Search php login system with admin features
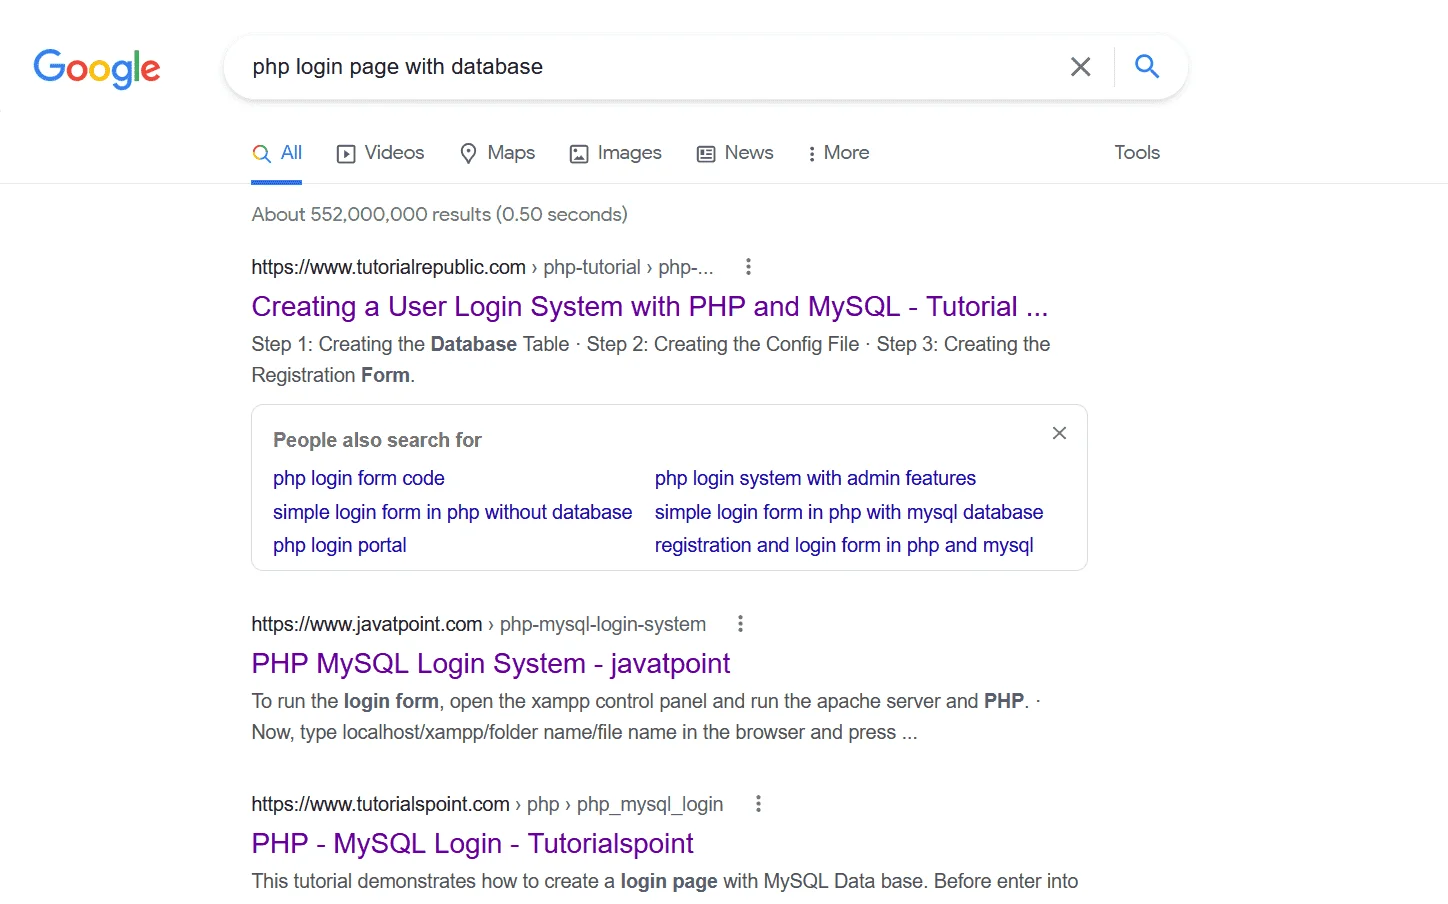The width and height of the screenshot is (1448, 904). pos(815,479)
